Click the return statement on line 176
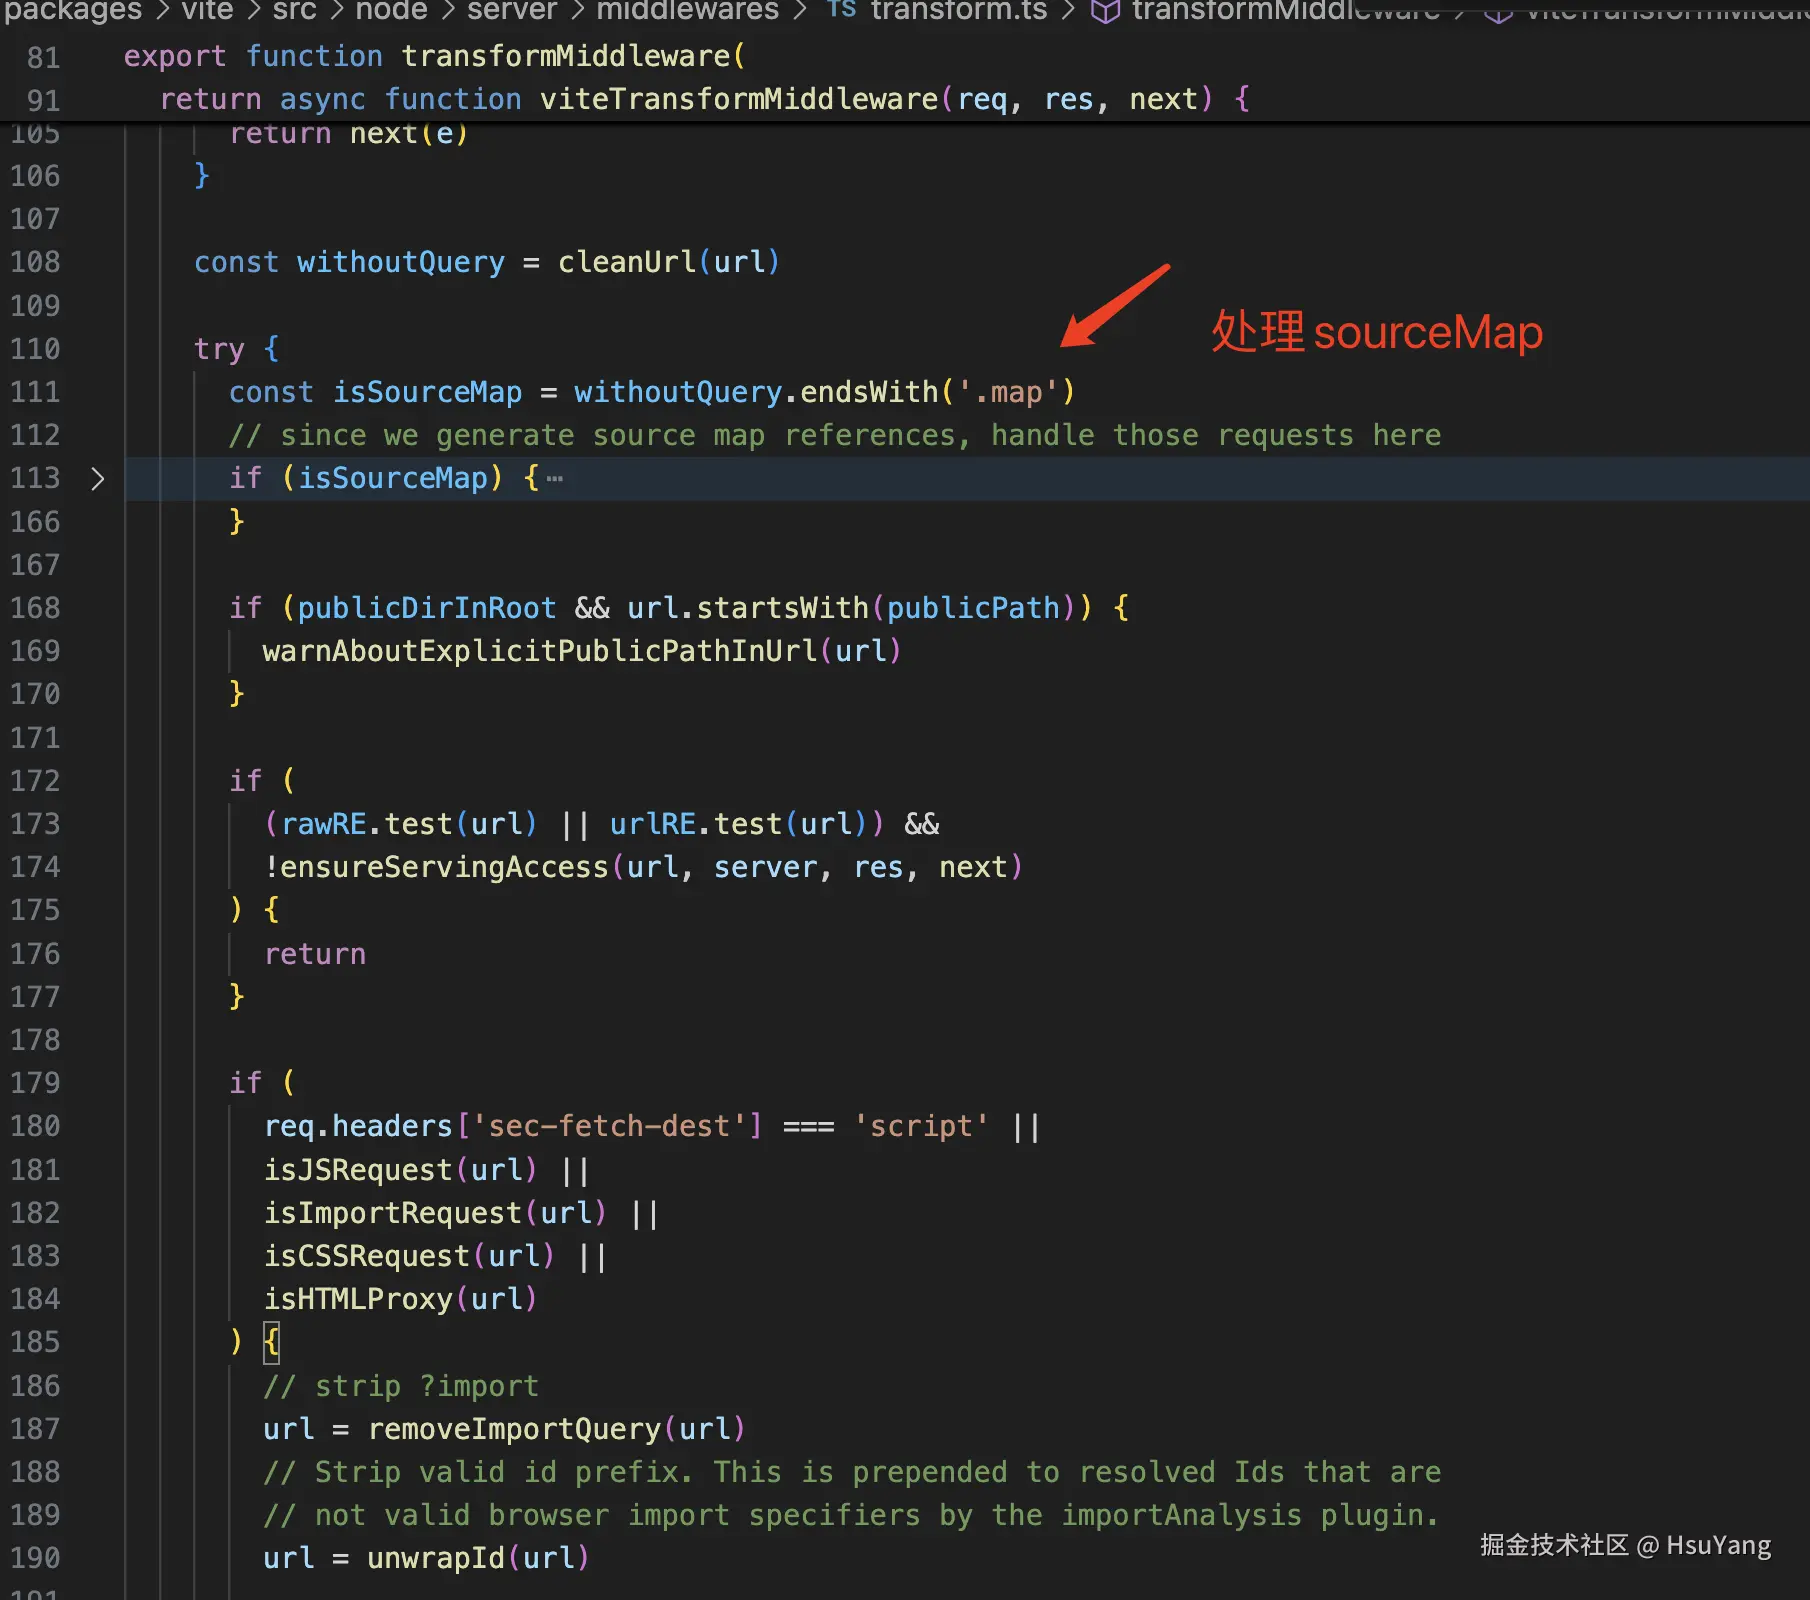 point(315,954)
